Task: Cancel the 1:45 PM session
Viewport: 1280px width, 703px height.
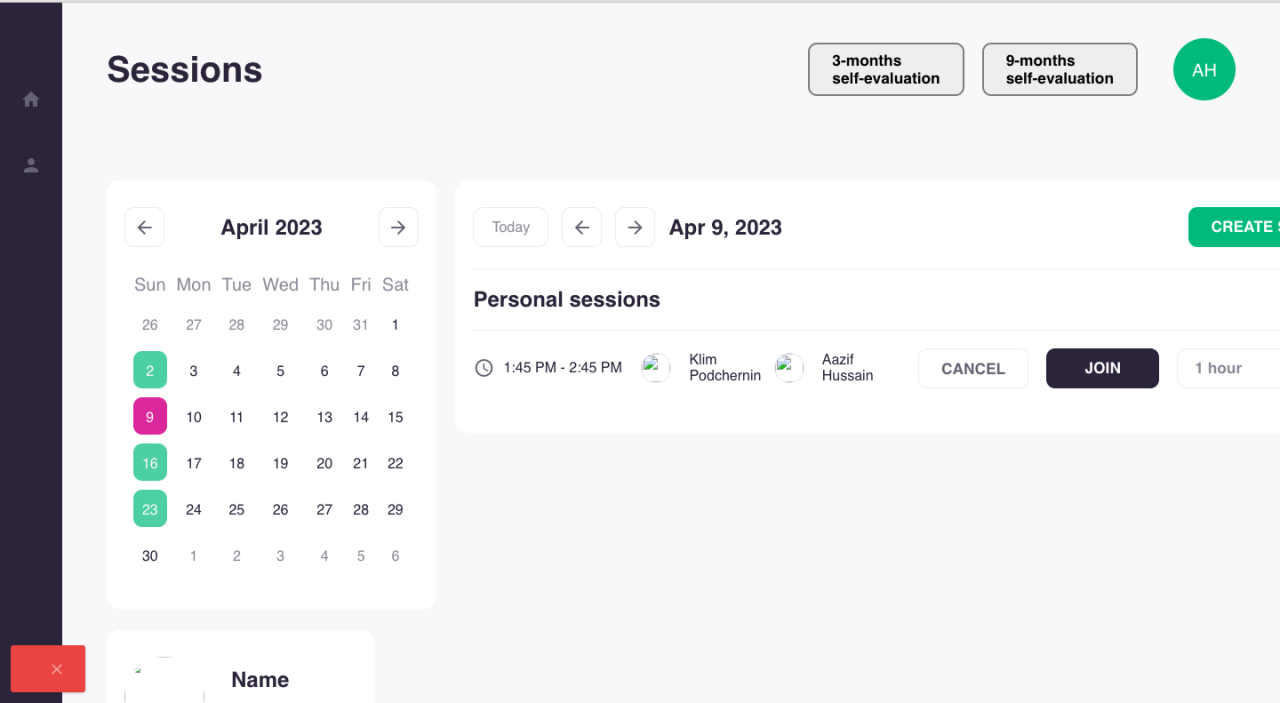Action: 973,368
